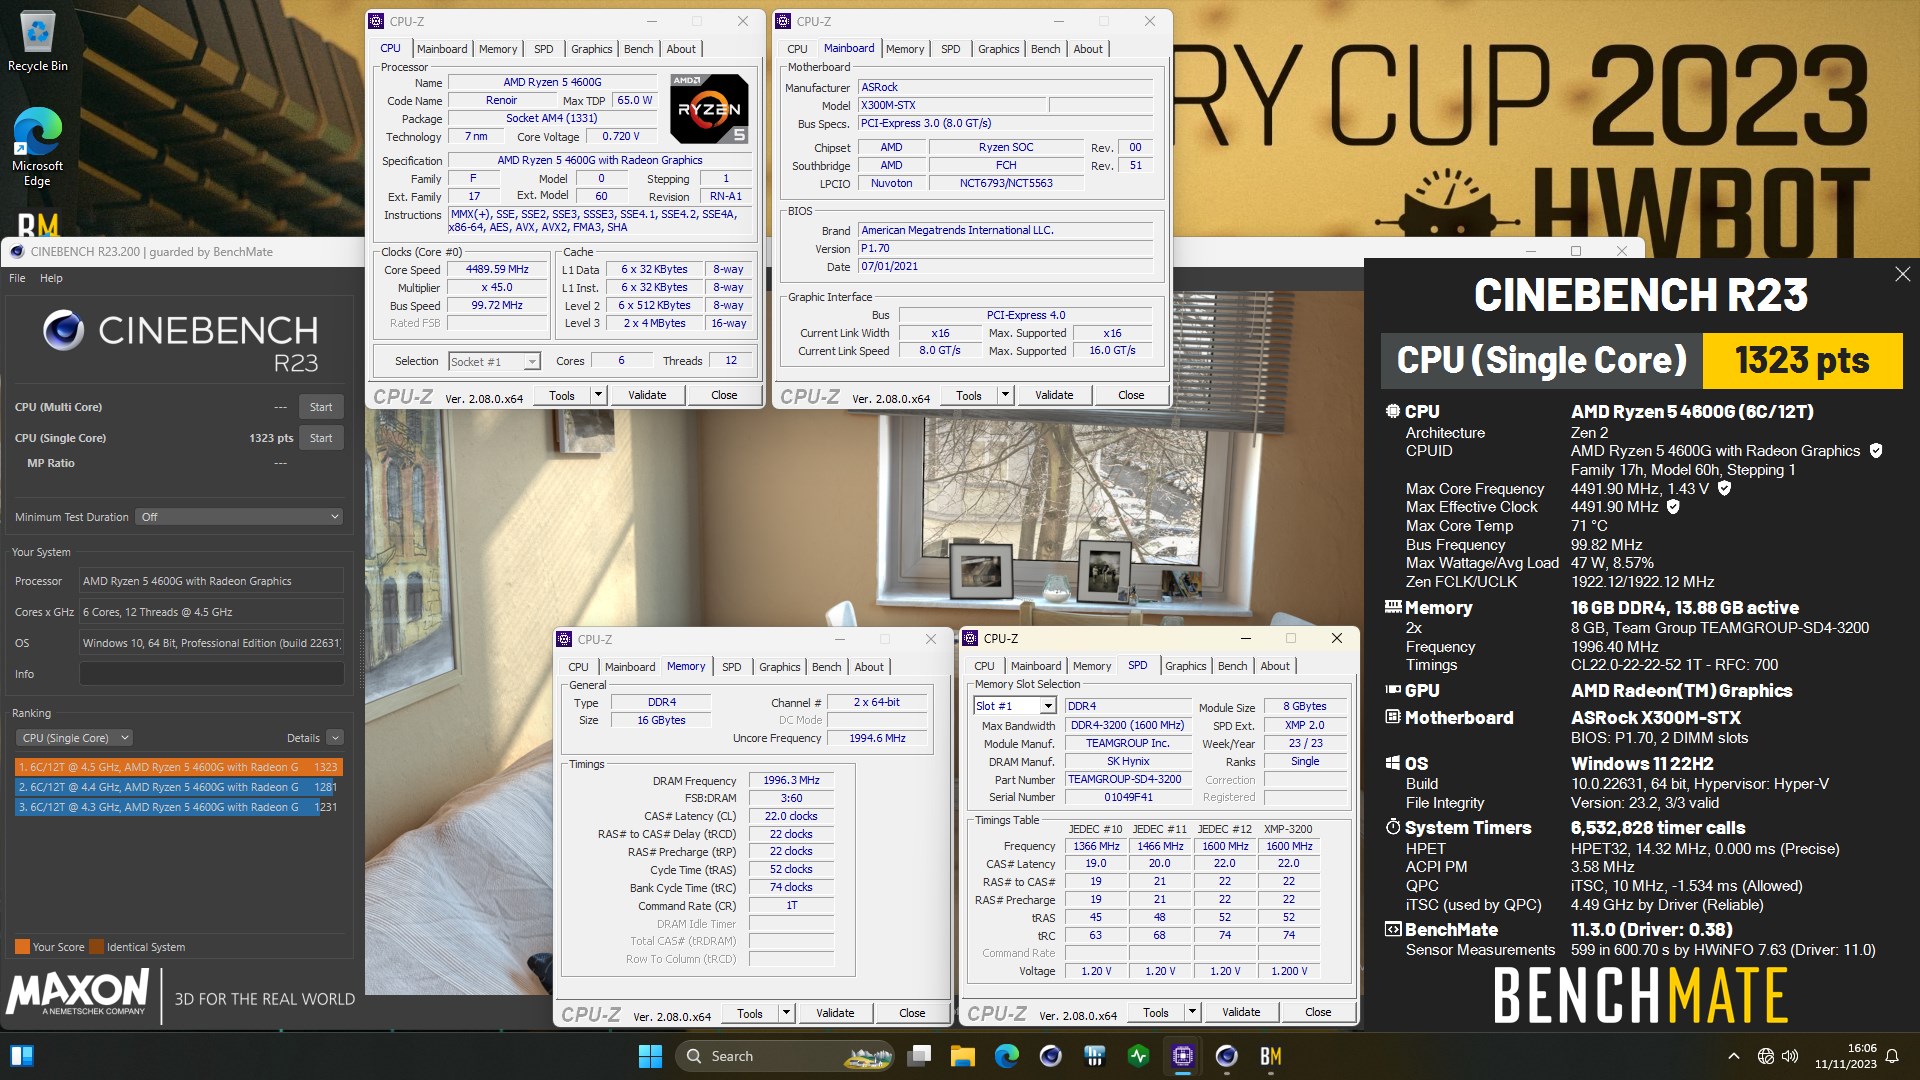
Task: Click Validate in the Memory window
Action: point(835,1013)
